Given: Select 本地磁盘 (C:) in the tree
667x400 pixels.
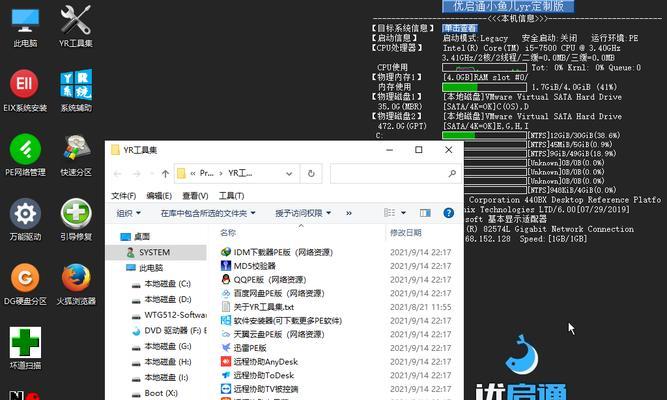Looking at the screenshot, I should pyautogui.click(x=168, y=283).
